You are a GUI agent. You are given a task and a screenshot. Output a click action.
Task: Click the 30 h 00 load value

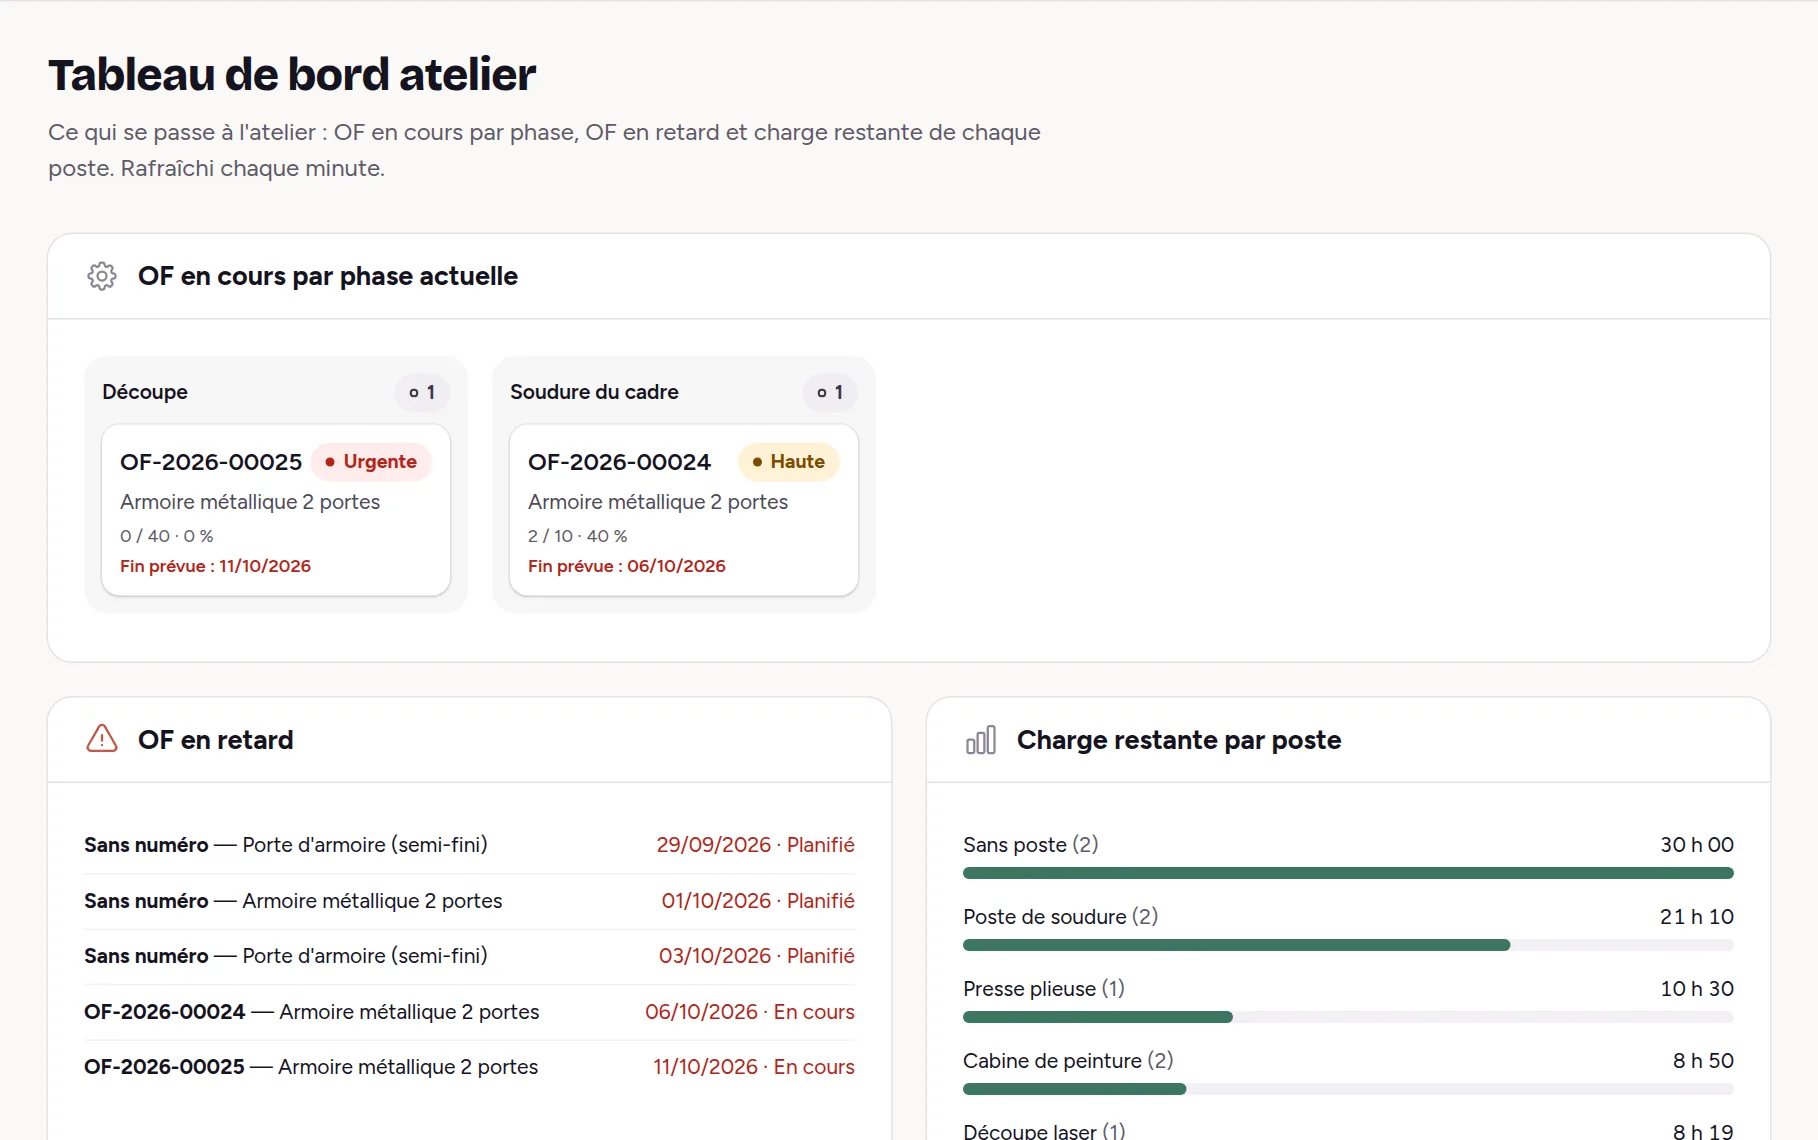(1697, 845)
